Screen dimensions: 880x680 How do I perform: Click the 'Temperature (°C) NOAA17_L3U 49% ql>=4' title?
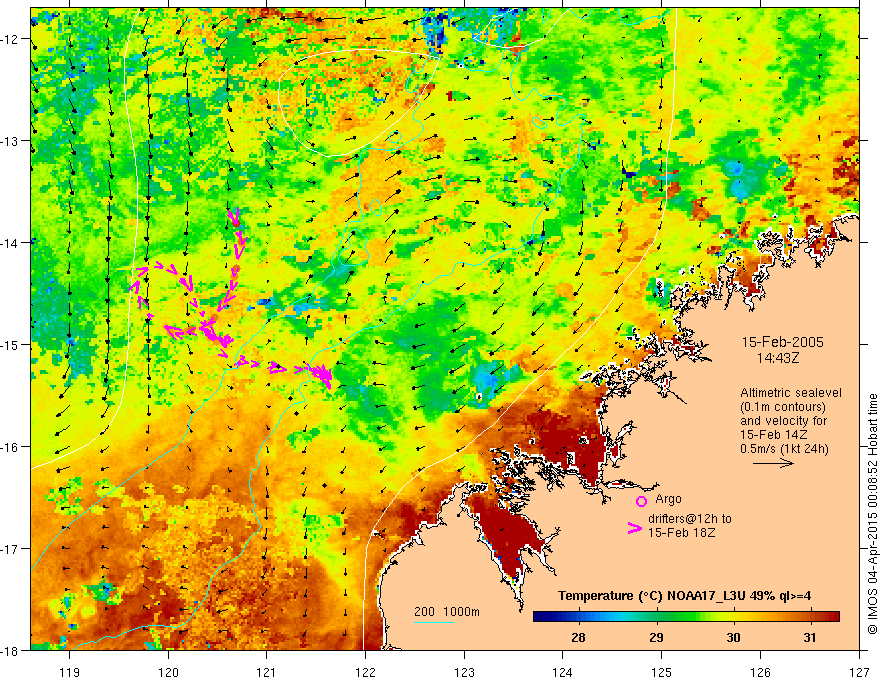[x=684, y=596]
